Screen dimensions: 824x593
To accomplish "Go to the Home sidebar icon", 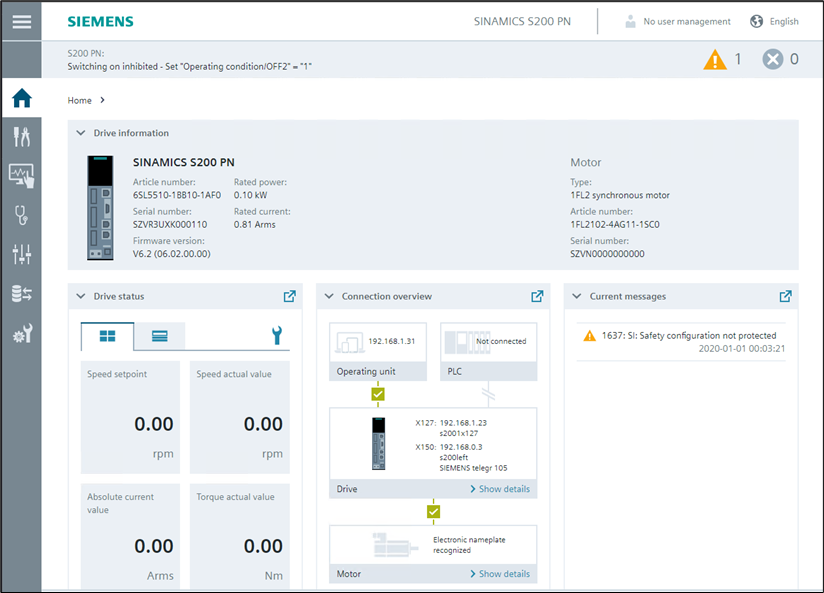I will [x=21, y=98].
